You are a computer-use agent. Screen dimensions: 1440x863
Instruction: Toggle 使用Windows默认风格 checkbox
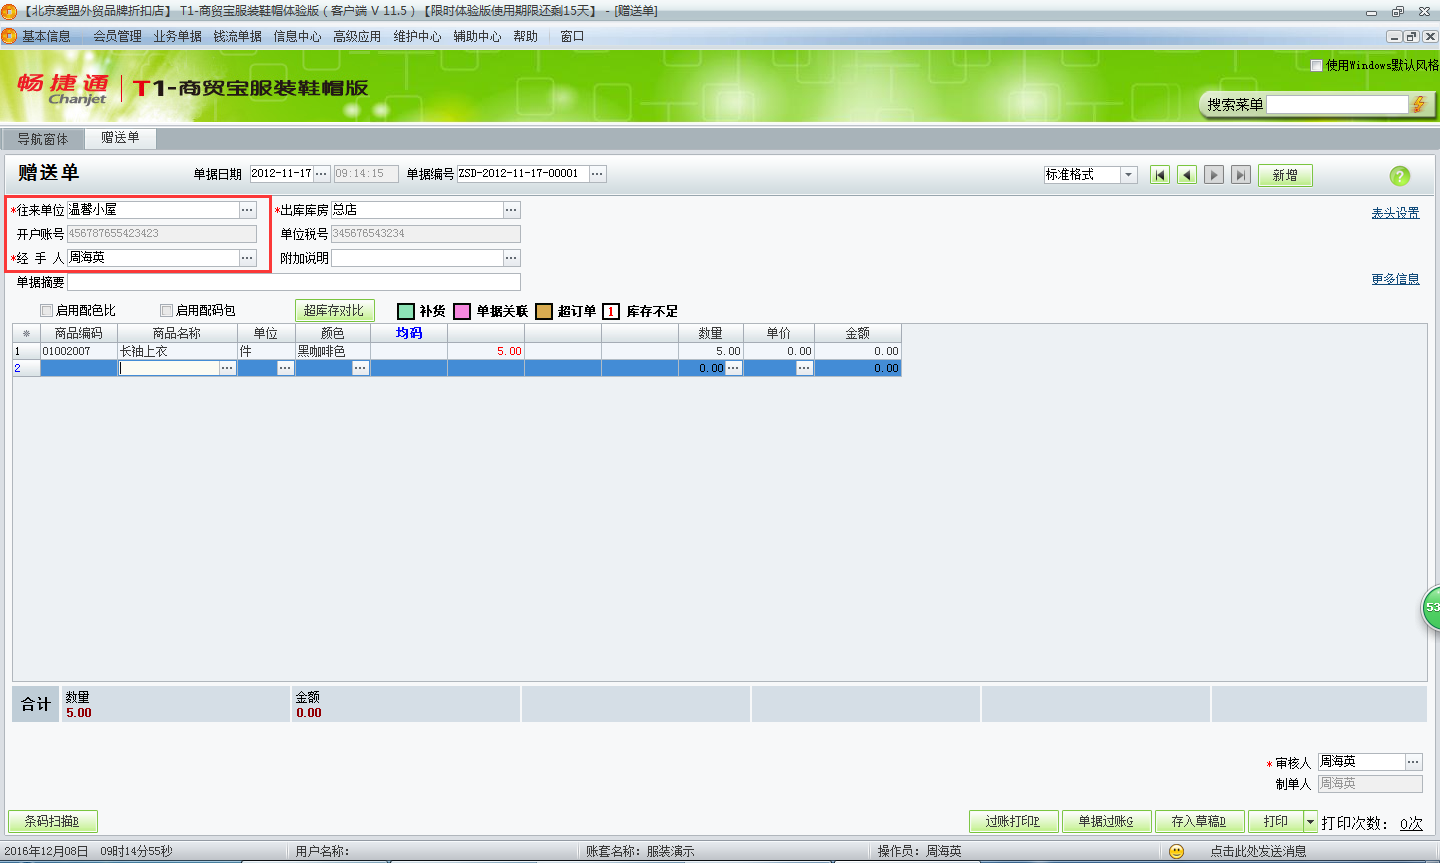[1317, 65]
